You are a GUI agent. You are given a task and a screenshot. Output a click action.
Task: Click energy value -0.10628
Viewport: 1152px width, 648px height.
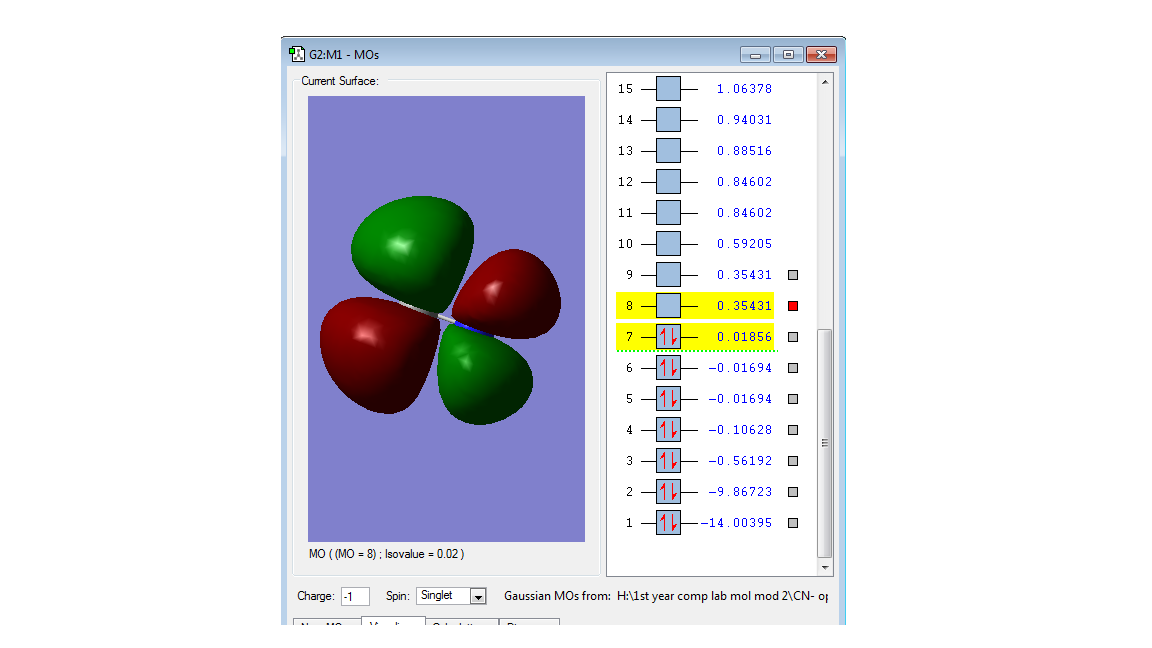[x=740, y=430]
